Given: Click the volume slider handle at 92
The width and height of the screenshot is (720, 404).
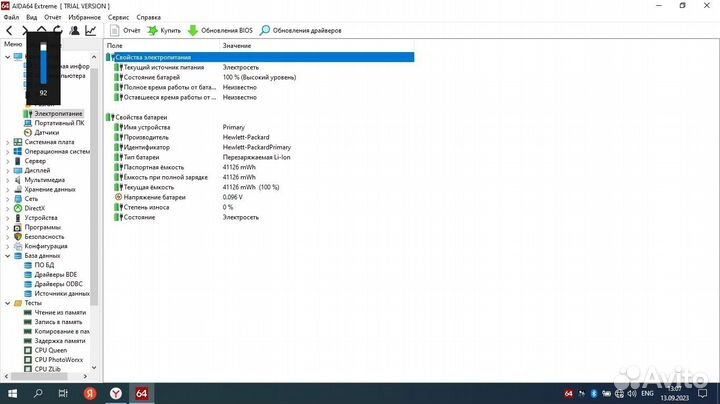Looking at the screenshot, I should [43, 47].
